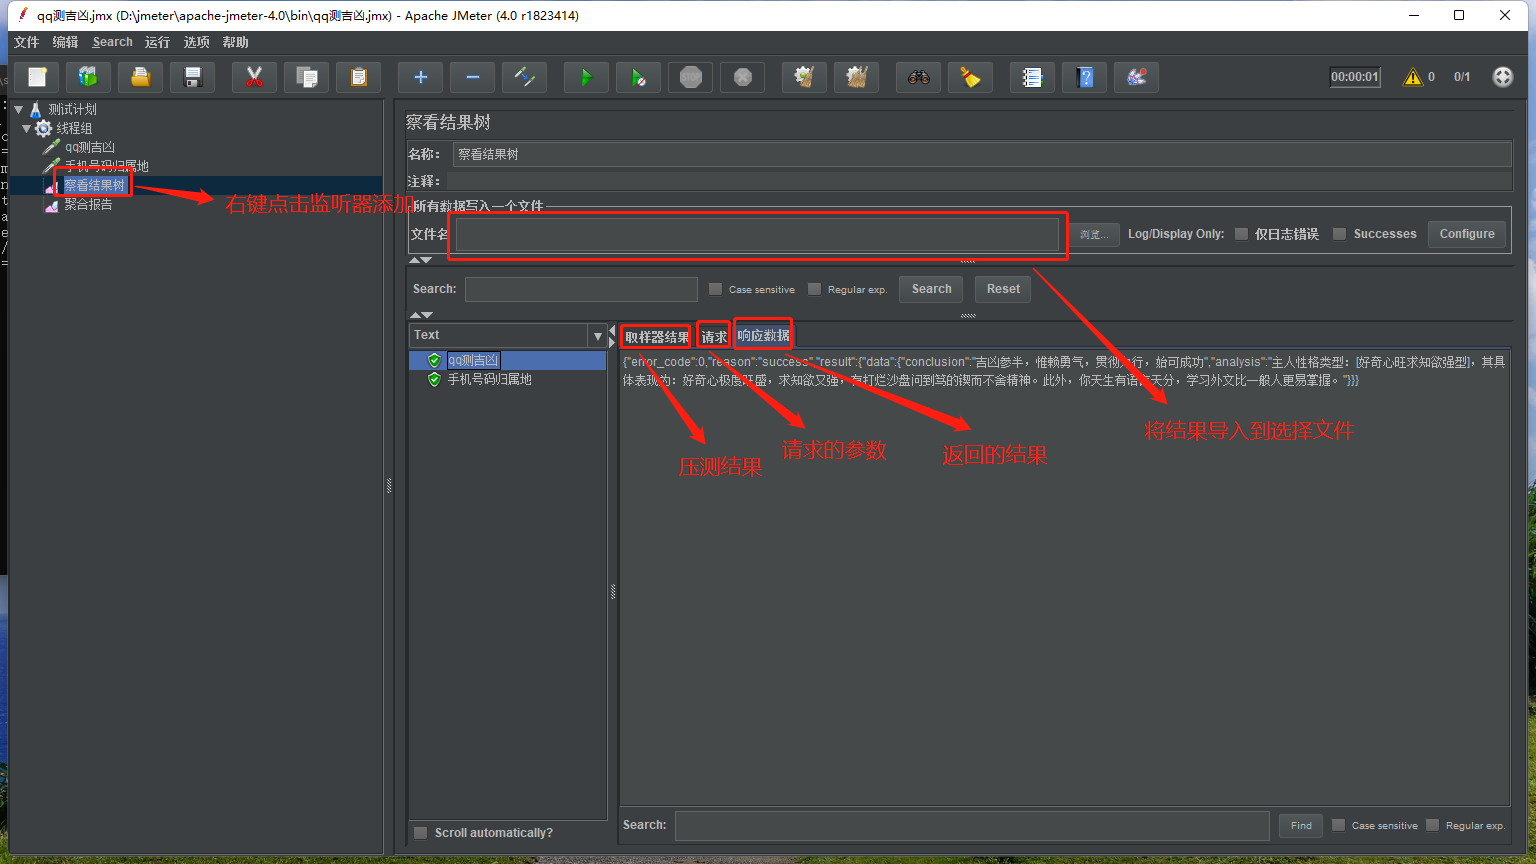This screenshot has height=864, width=1536.
Task: Save the test plan with disk icon
Action: click(193, 77)
